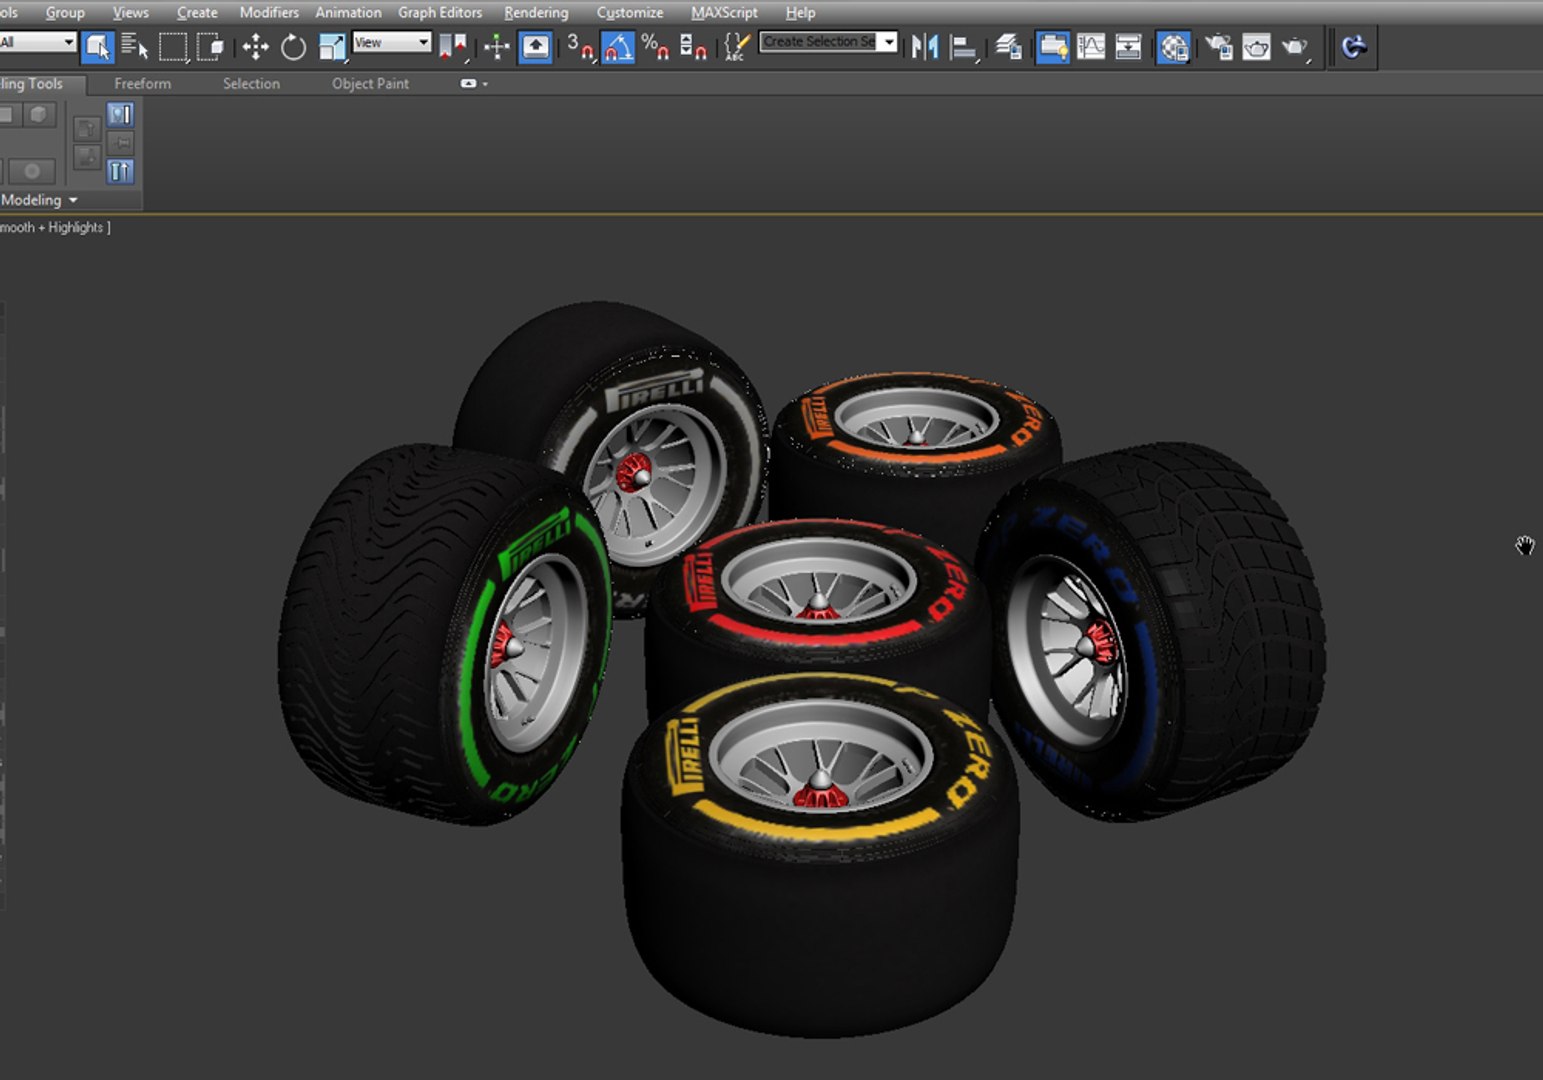Open the Modifiers menu
This screenshot has width=1543, height=1080.
tap(269, 12)
